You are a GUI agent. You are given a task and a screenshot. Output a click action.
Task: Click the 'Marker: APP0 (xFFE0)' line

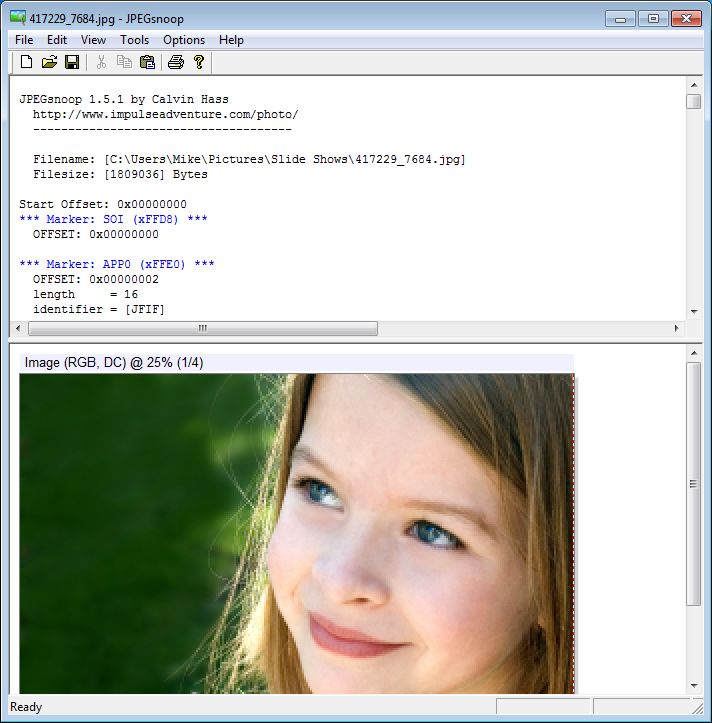pyautogui.click(x=117, y=264)
